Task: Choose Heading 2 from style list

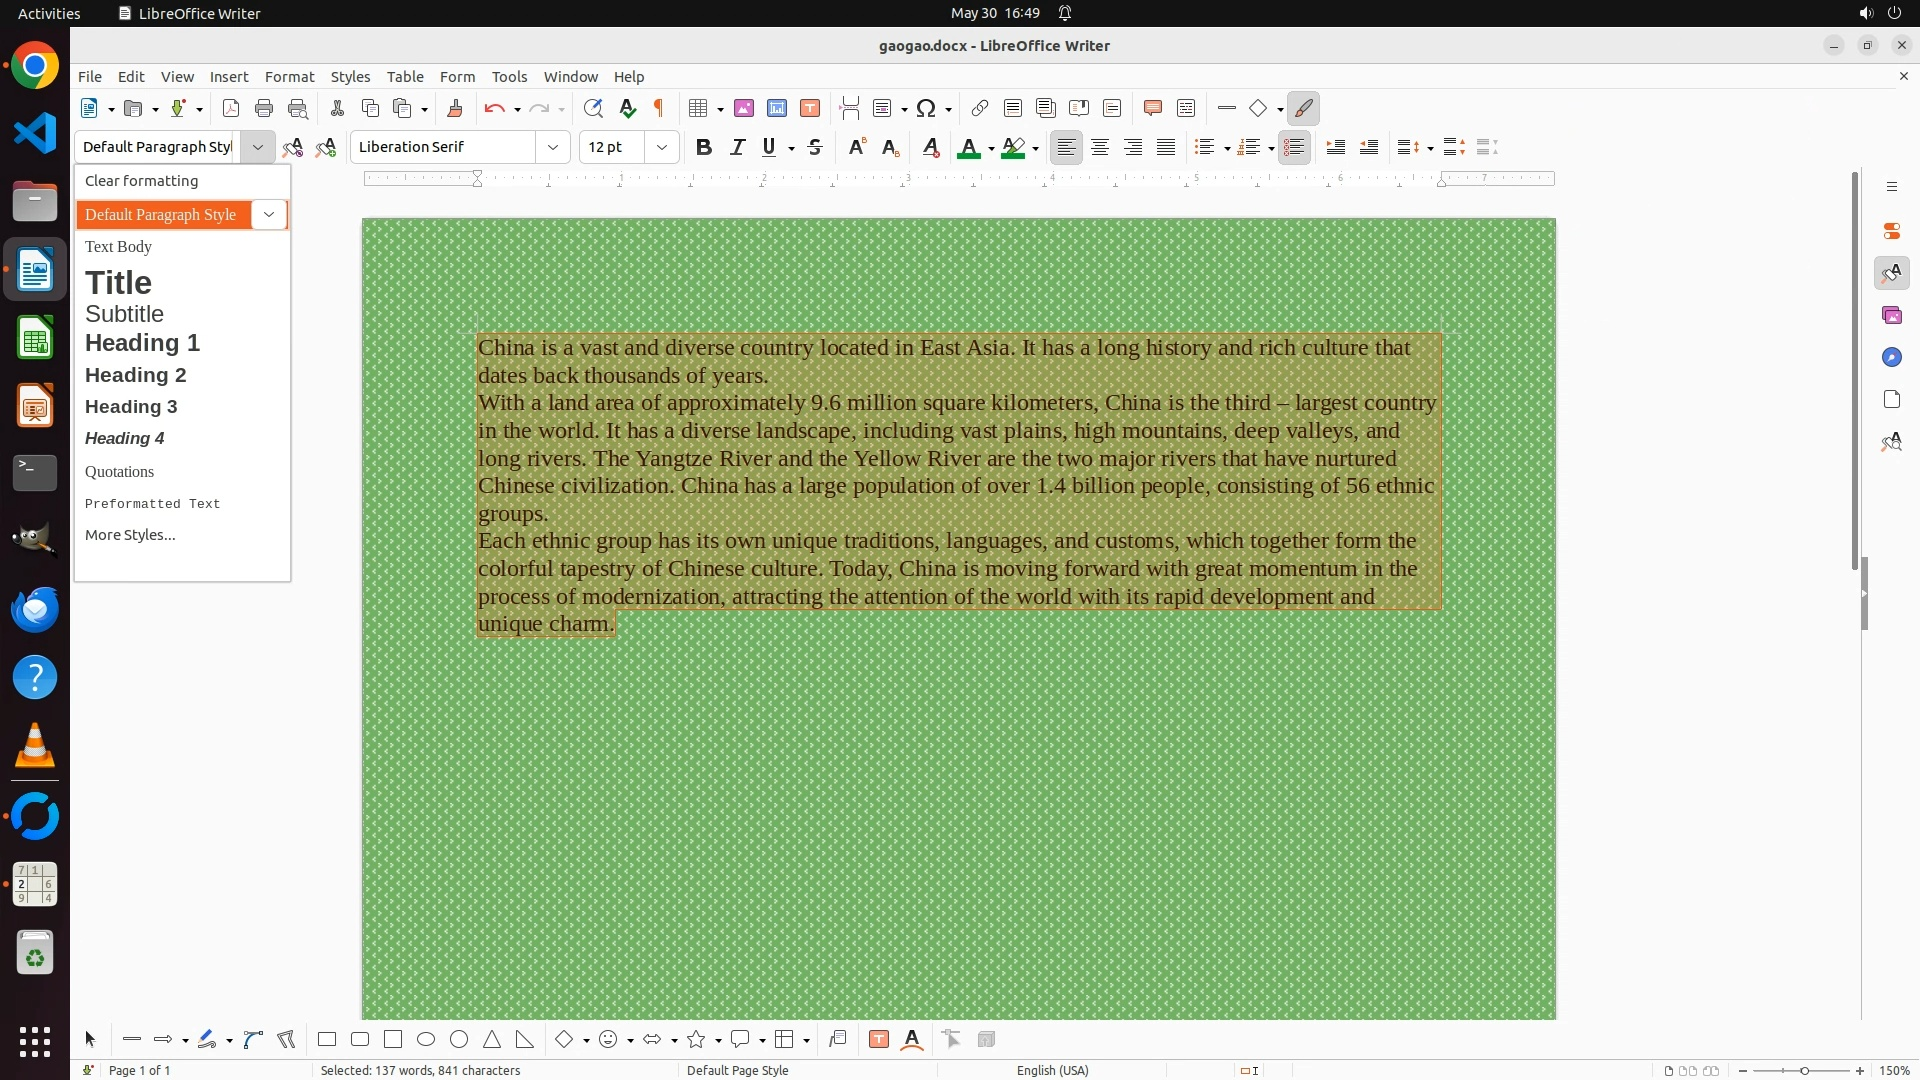Action: [135, 375]
